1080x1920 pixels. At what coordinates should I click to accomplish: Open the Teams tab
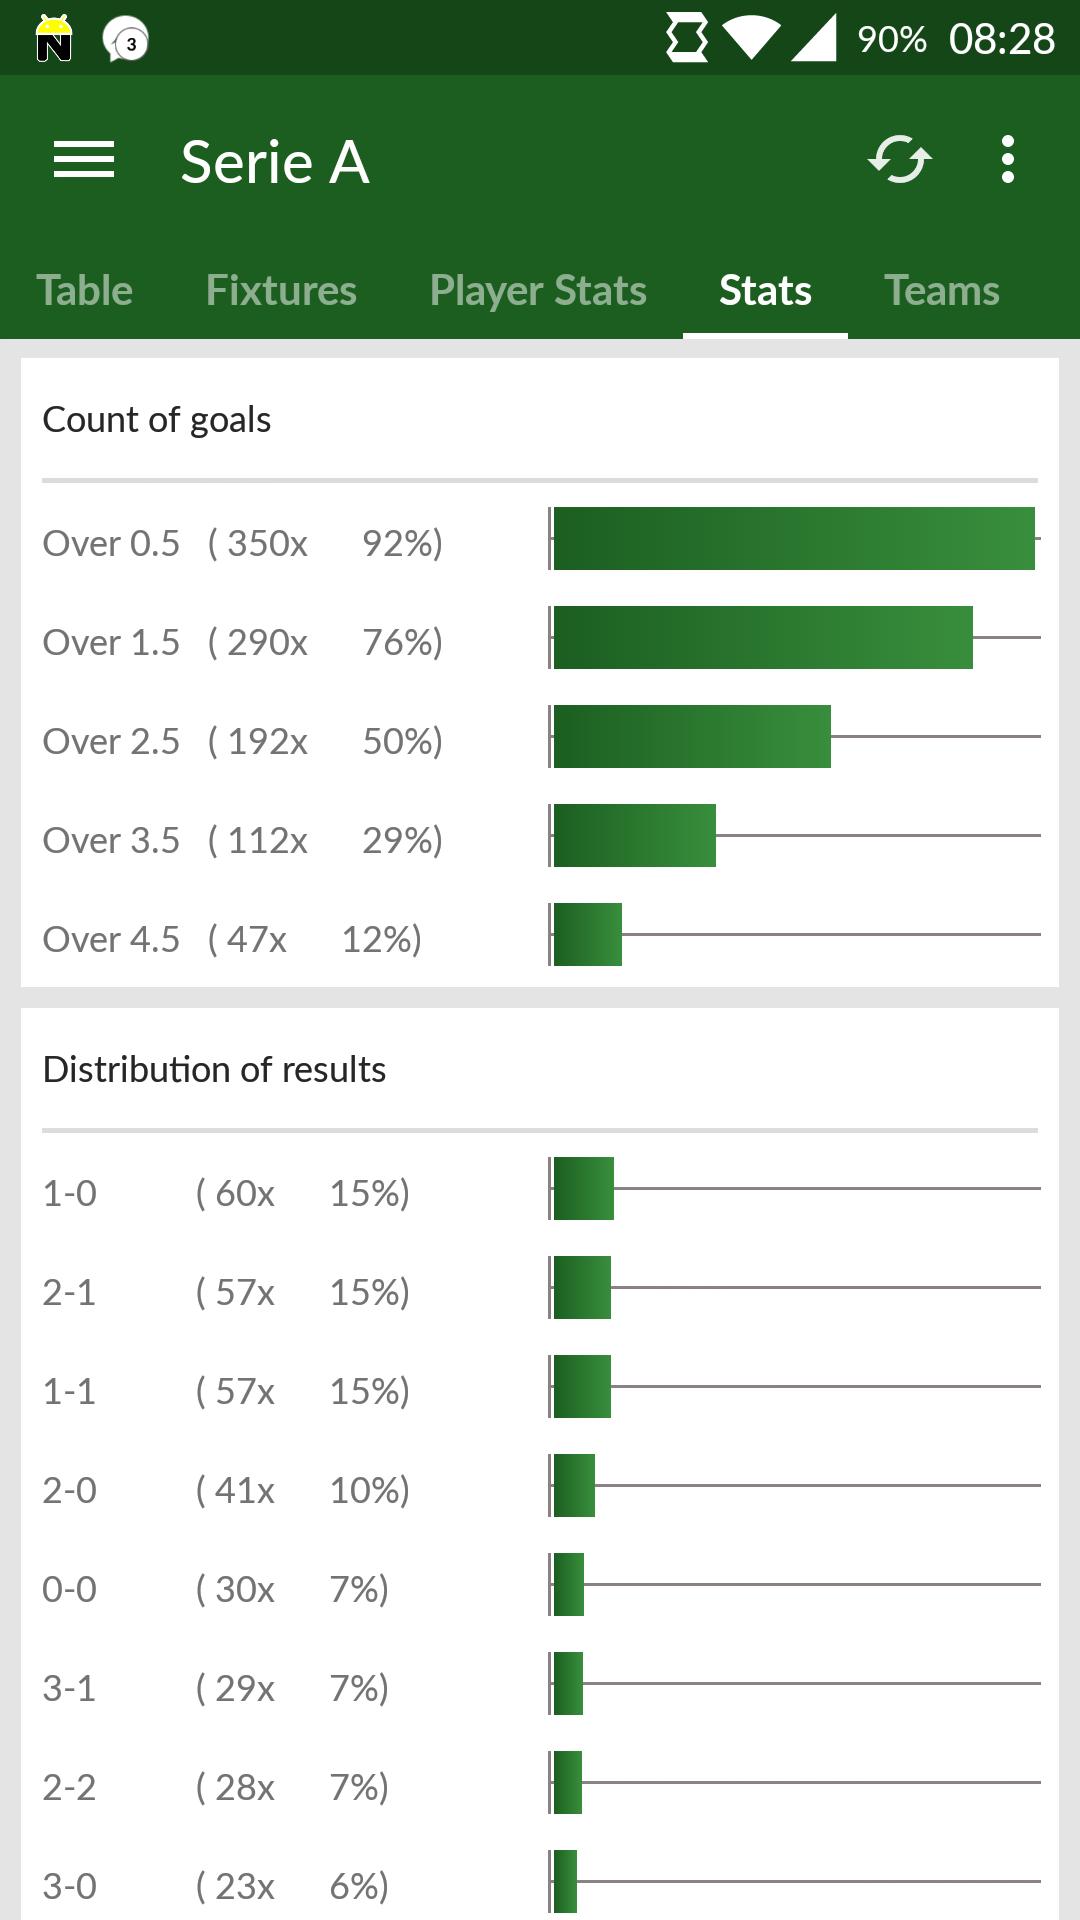click(941, 290)
